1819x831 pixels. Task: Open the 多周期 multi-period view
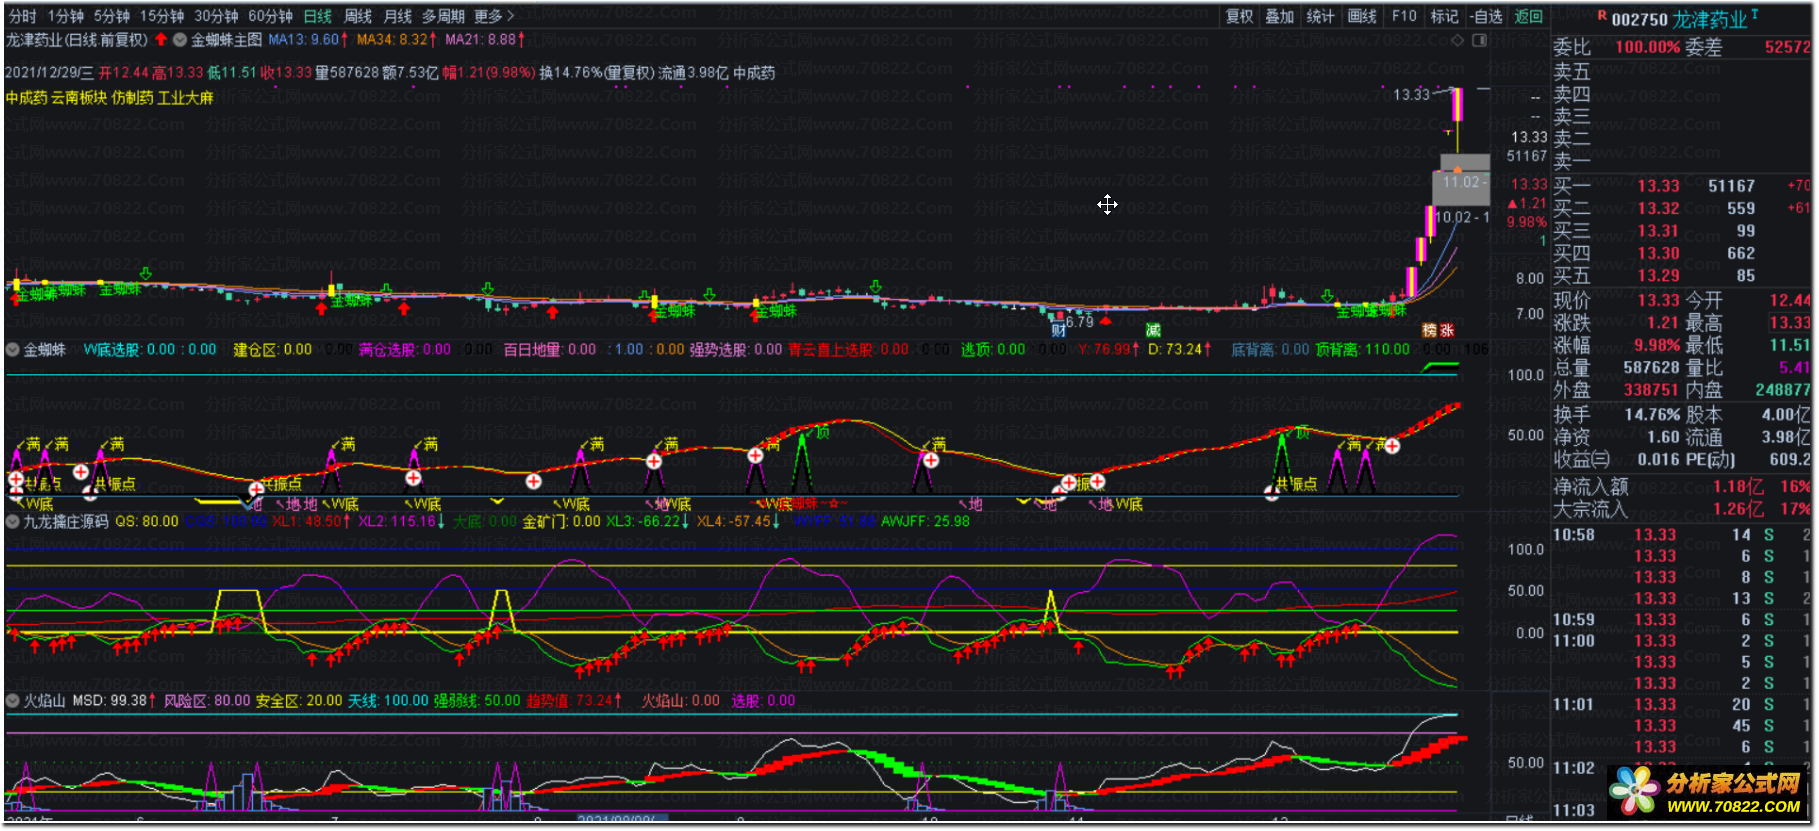[x=443, y=16]
